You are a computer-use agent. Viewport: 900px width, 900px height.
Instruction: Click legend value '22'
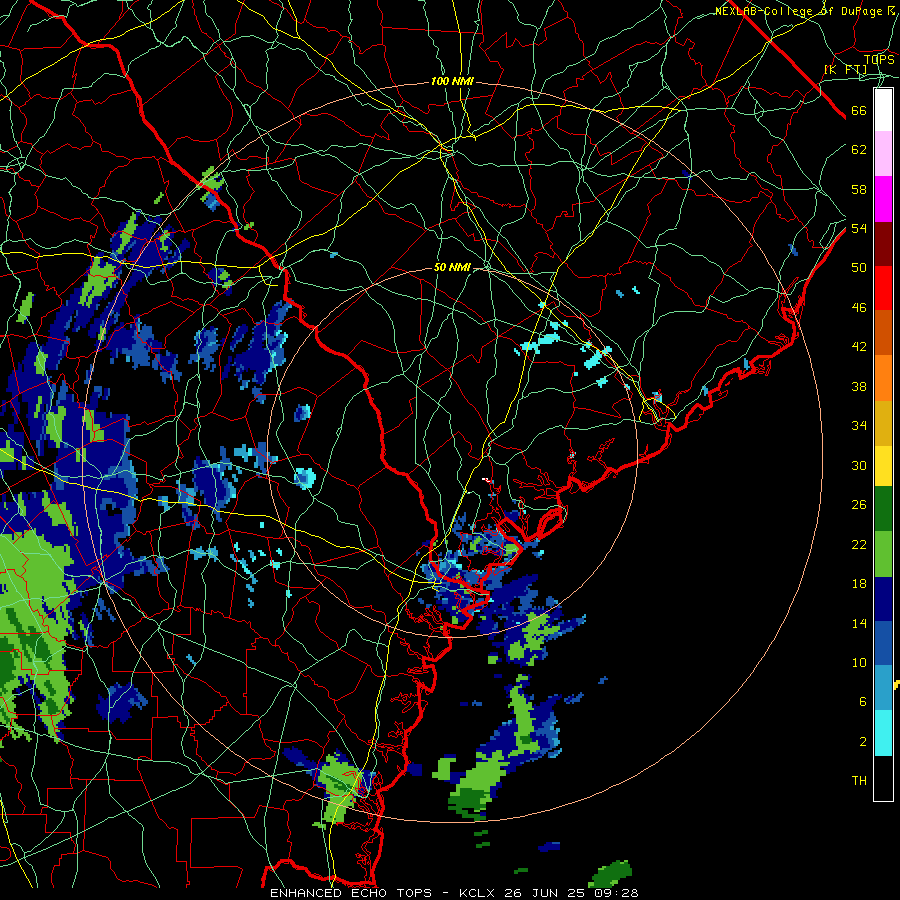(x=859, y=544)
